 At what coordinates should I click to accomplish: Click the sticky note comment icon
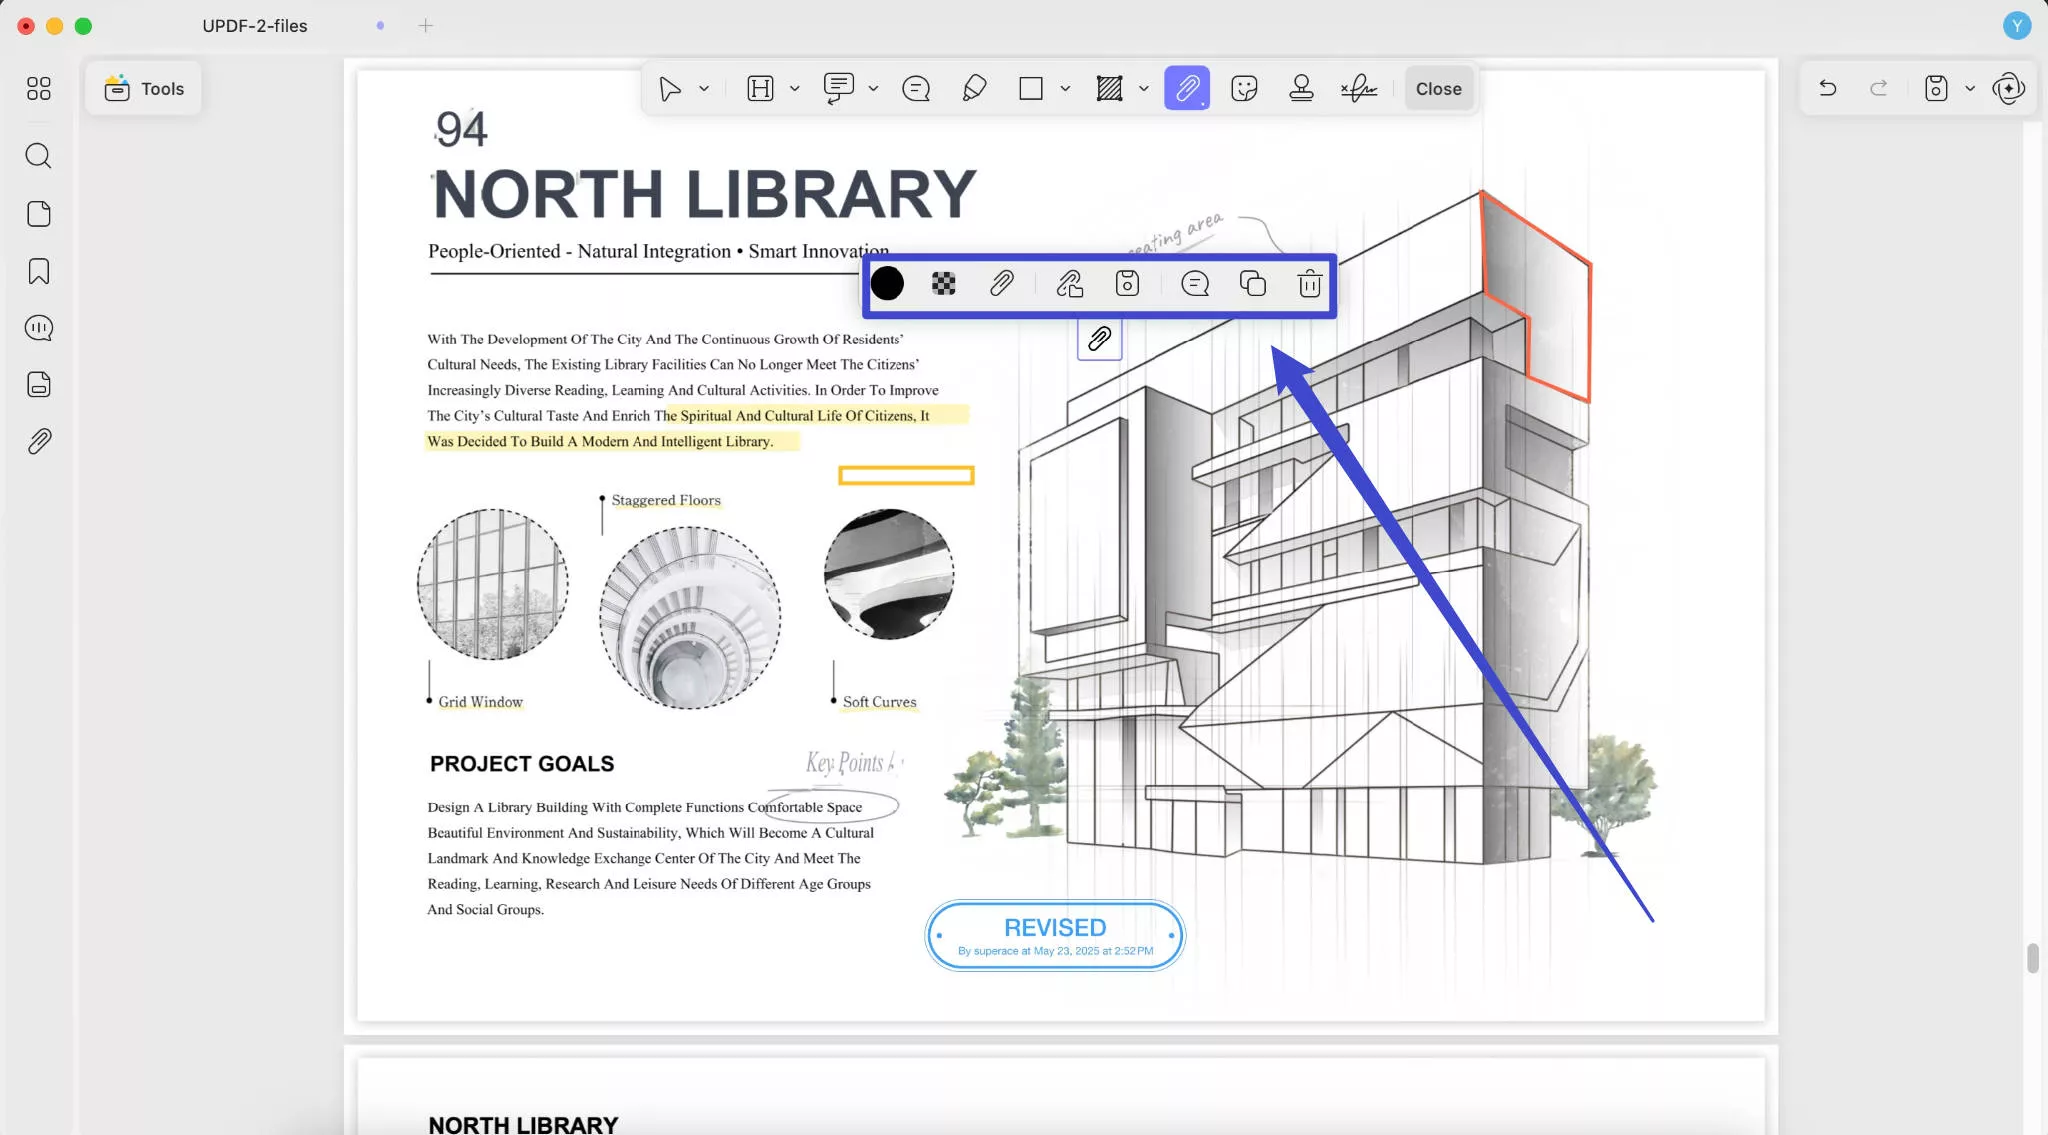tap(916, 89)
